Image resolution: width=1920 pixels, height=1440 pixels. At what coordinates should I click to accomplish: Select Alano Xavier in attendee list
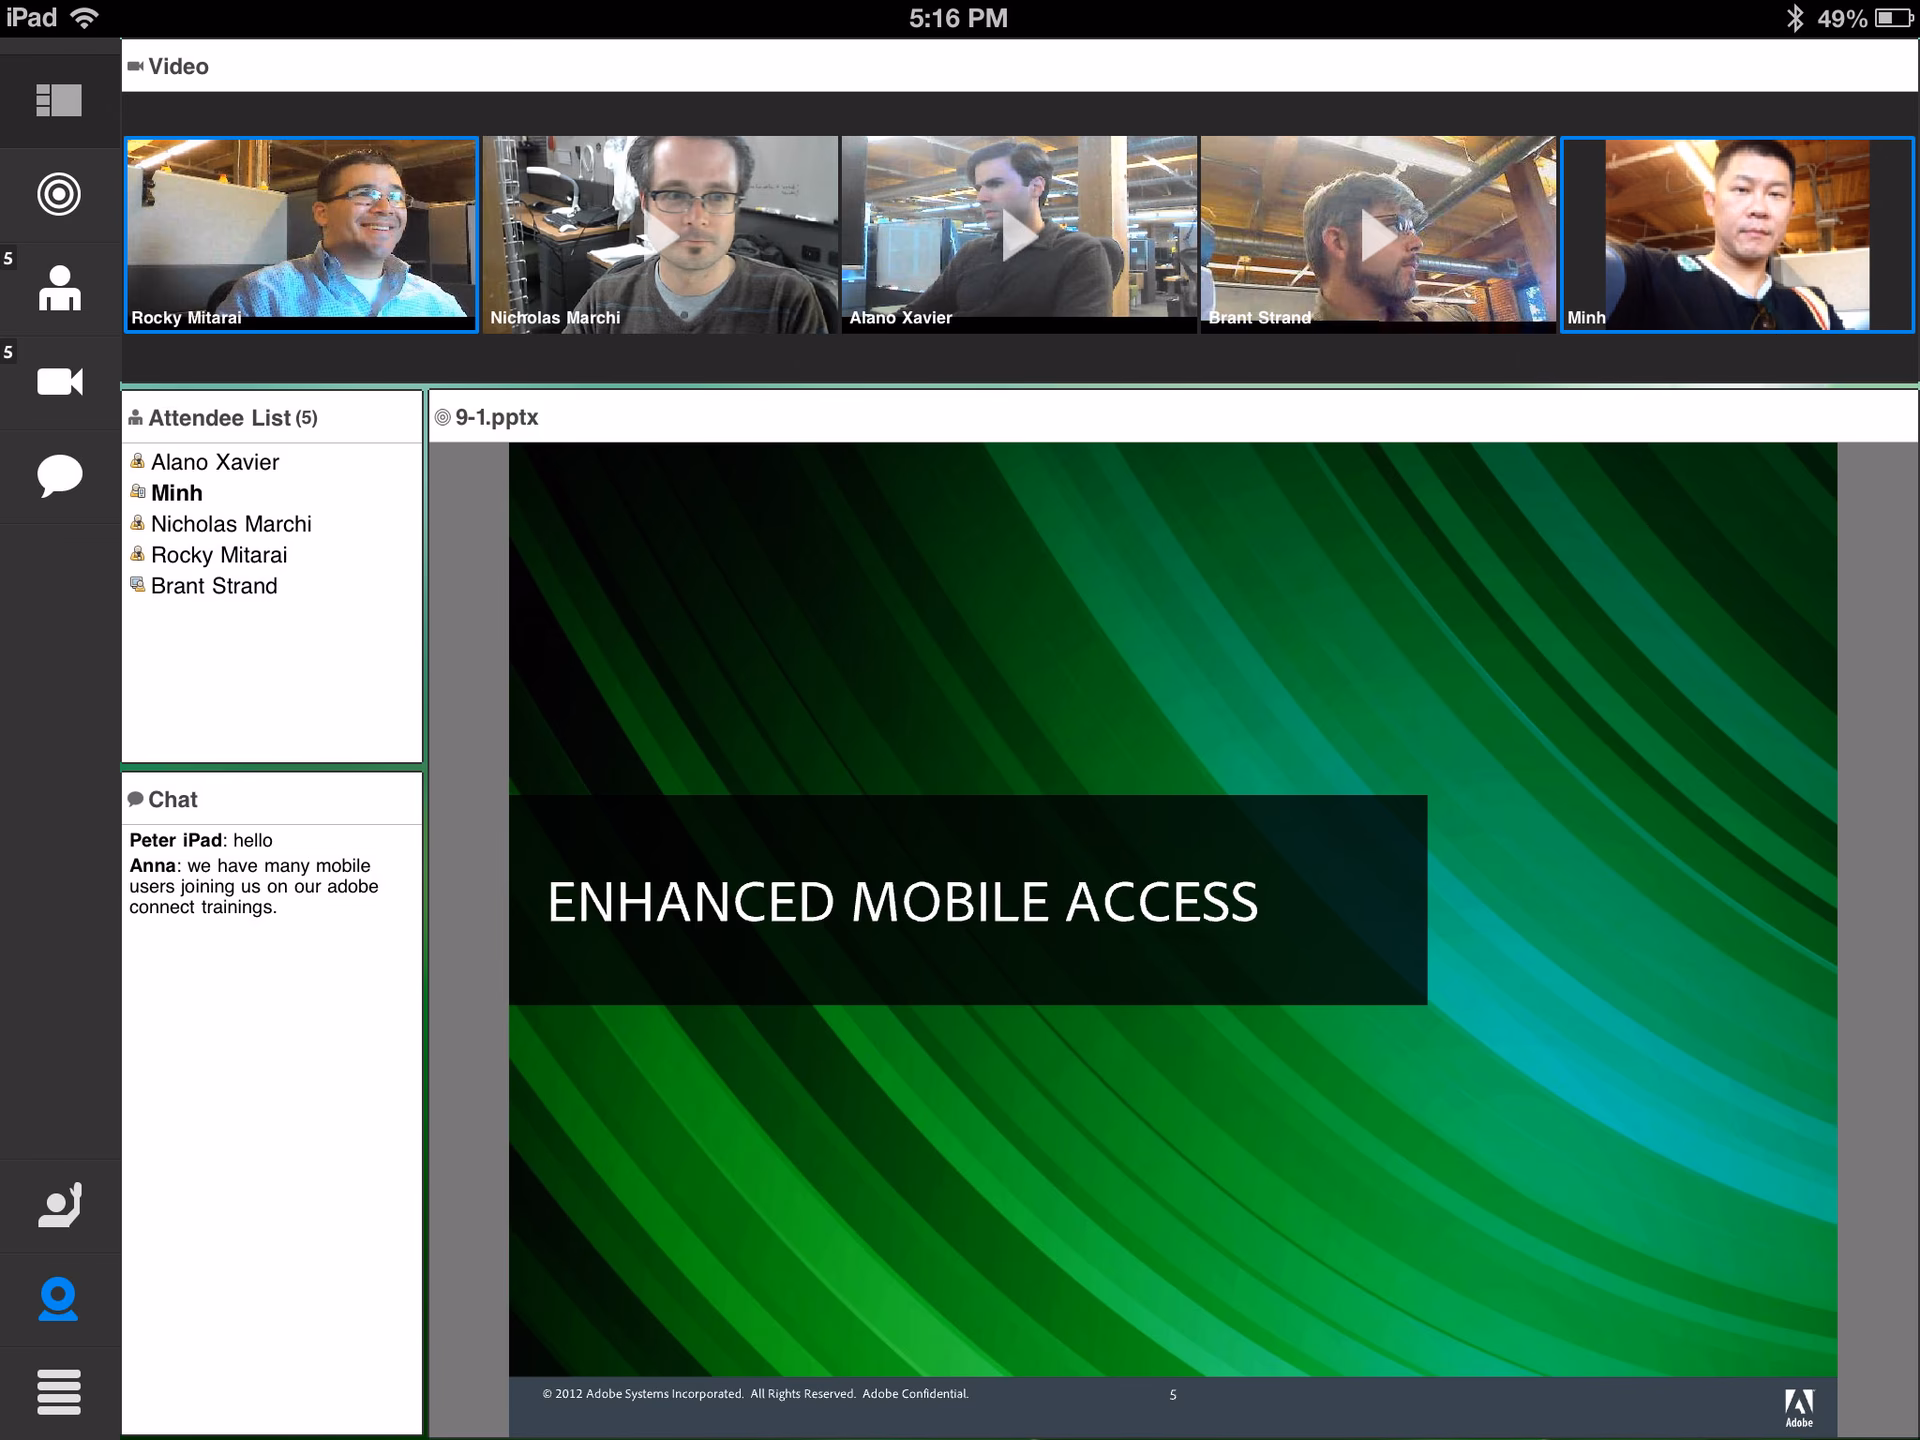tap(215, 462)
